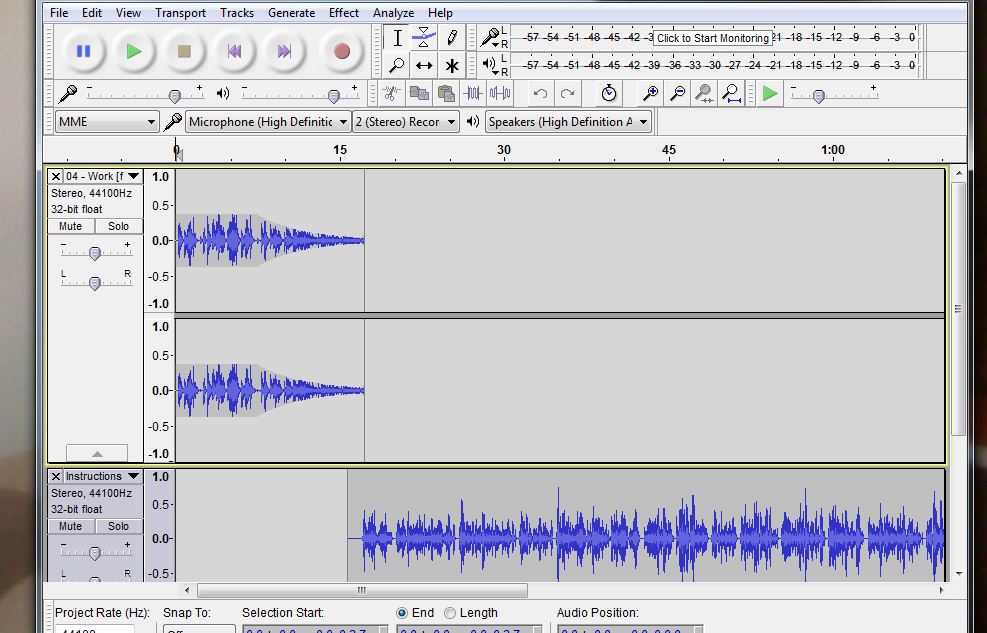The image size is (987, 633).
Task: Stop playback with the Stop button
Action: (184, 52)
